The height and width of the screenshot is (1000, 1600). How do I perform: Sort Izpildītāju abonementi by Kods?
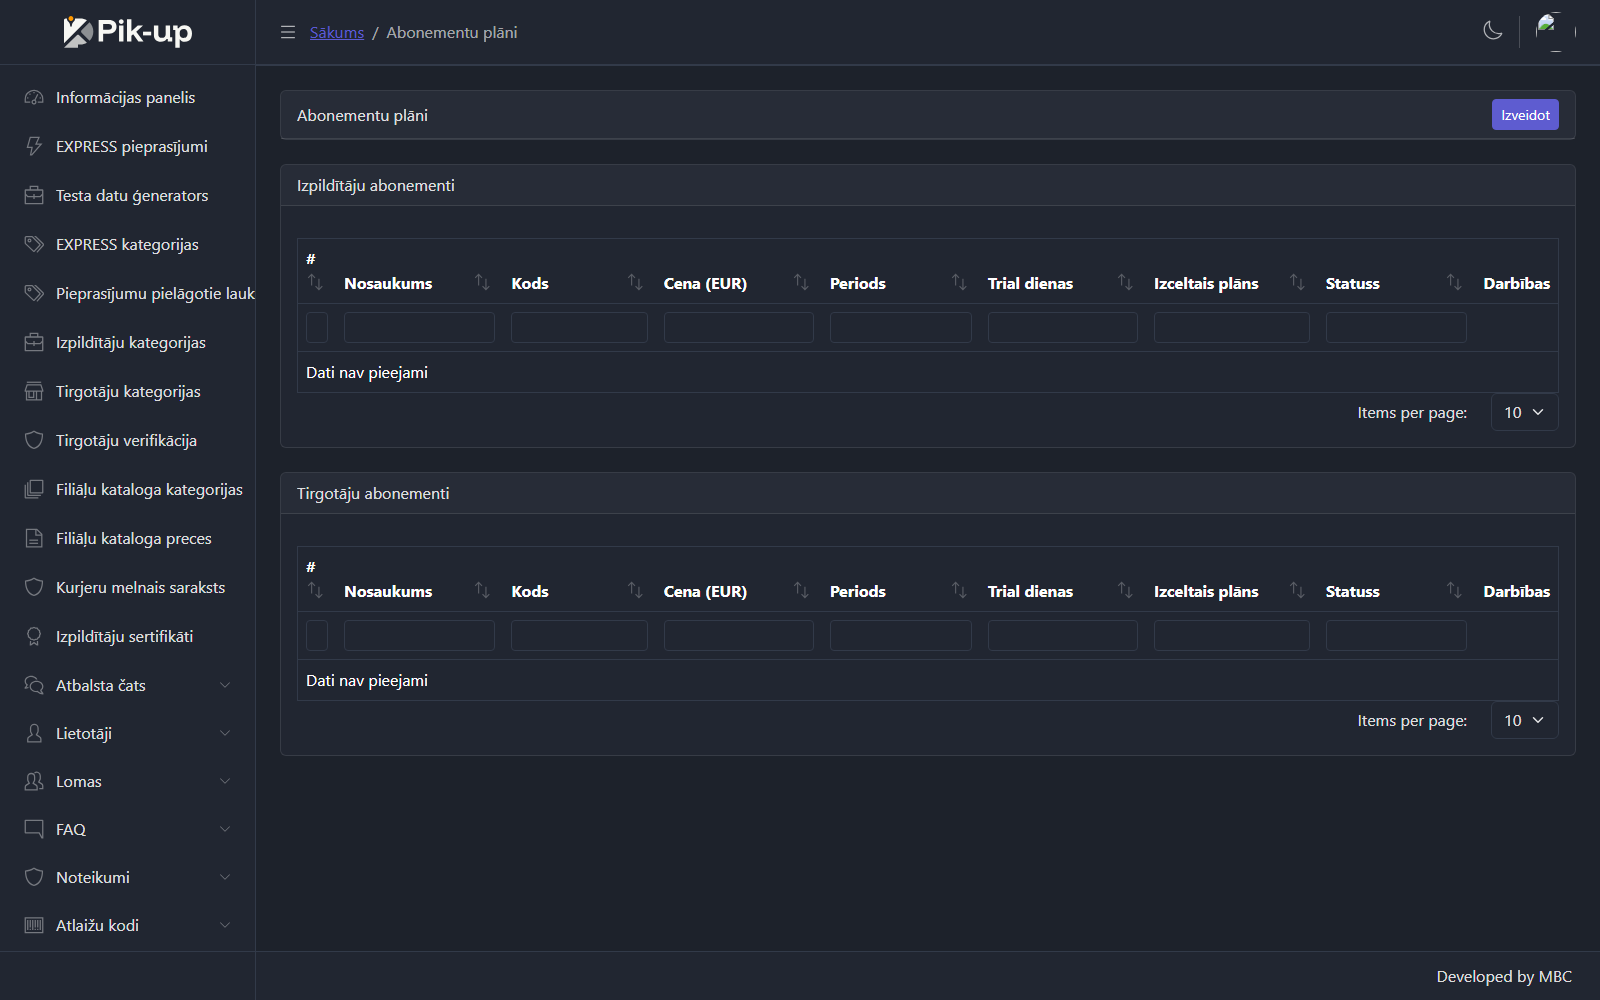[635, 283]
